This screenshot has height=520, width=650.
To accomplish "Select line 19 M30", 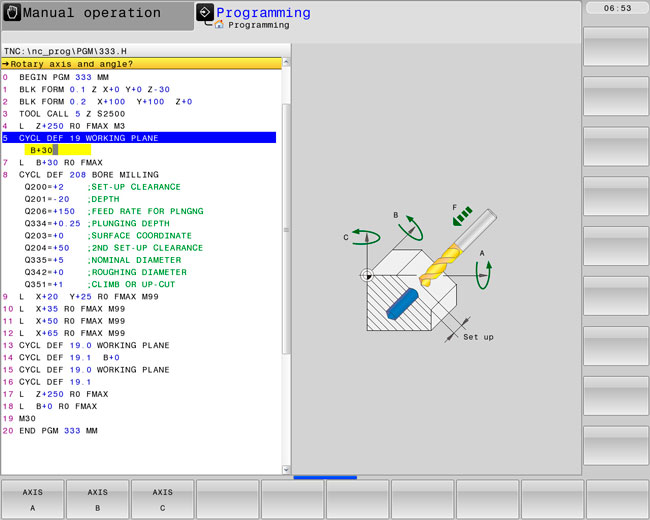I will pos(19,418).
